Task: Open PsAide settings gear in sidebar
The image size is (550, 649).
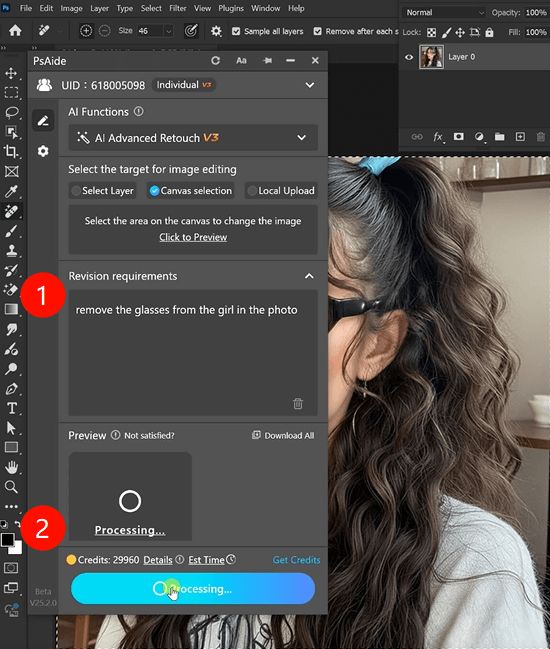Action: [43, 151]
